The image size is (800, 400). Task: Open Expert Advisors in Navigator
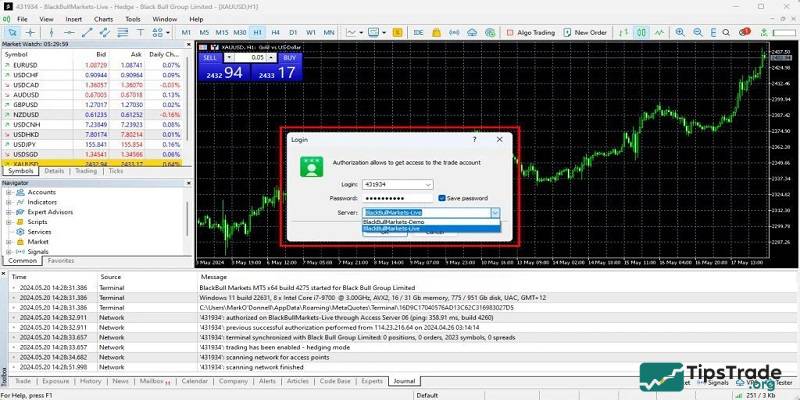coord(50,212)
